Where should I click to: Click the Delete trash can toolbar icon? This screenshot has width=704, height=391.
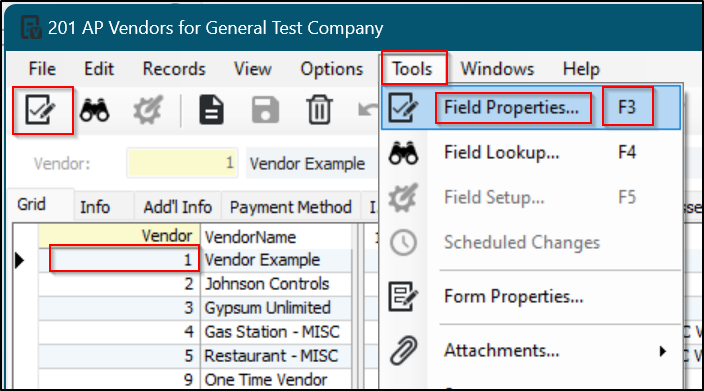pyautogui.click(x=319, y=110)
